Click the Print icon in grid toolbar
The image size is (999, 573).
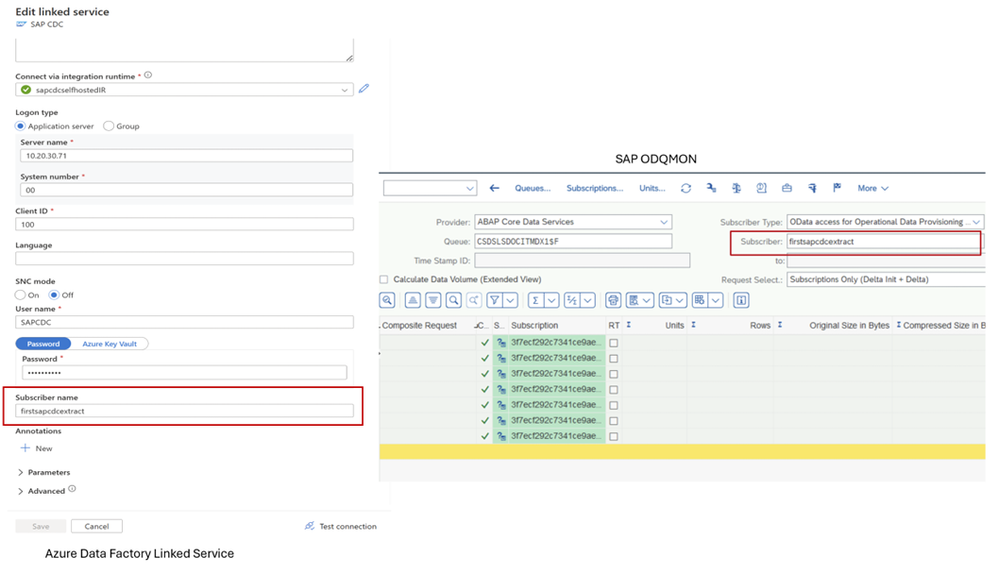(x=613, y=300)
